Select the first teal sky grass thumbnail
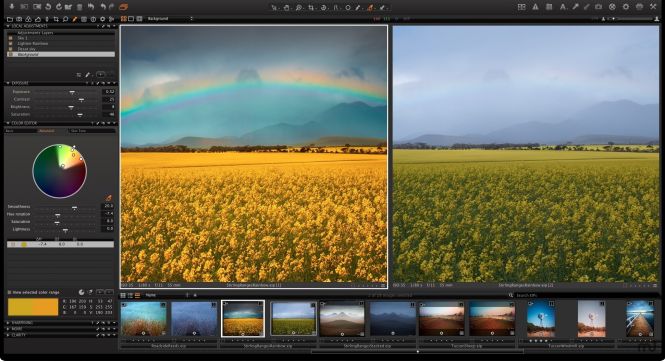 [143, 318]
